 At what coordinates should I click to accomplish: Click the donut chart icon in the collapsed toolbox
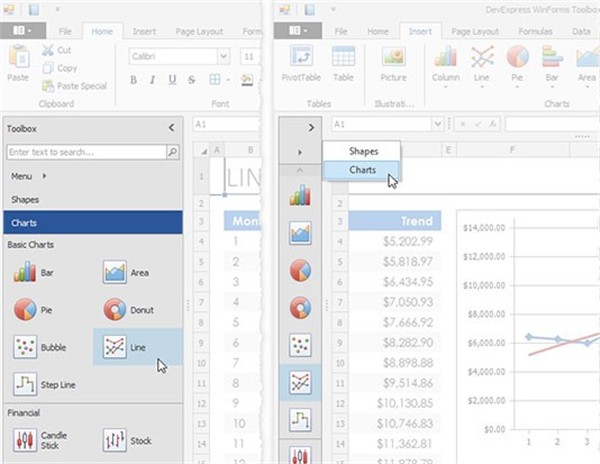coord(300,308)
